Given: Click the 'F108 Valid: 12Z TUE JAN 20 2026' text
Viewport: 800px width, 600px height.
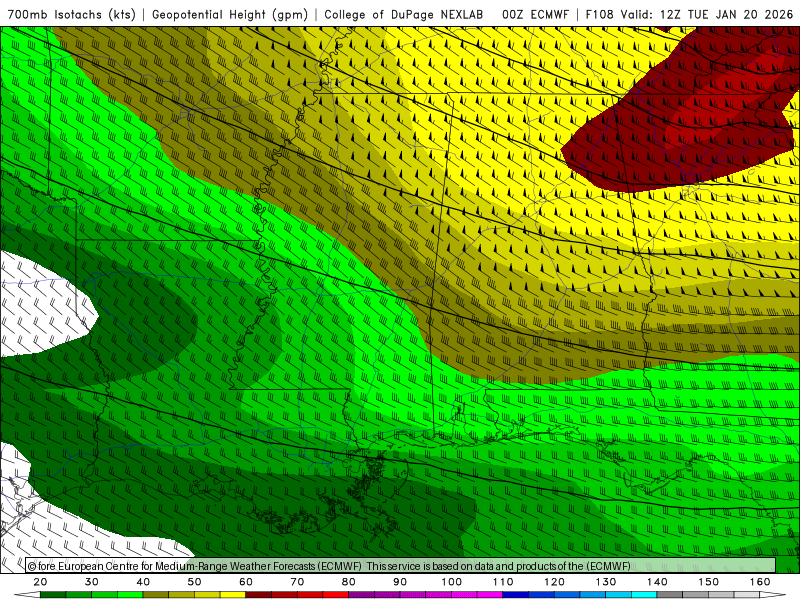Looking at the screenshot, I should [x=689, y=14].
